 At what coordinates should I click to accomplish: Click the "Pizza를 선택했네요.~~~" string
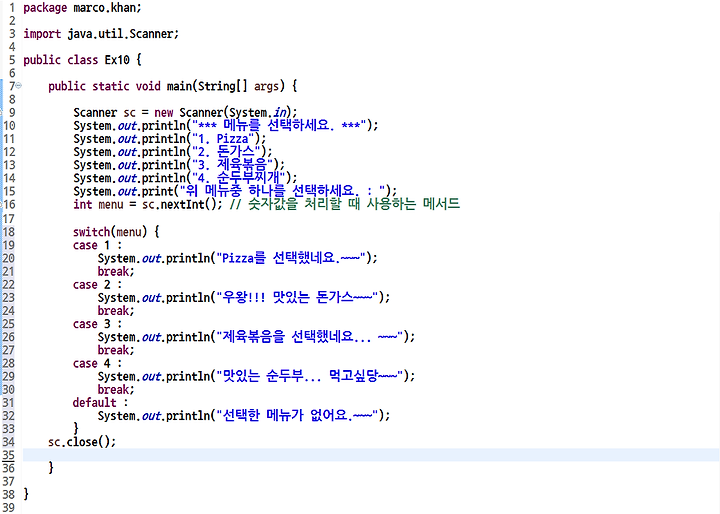(291, 258)
